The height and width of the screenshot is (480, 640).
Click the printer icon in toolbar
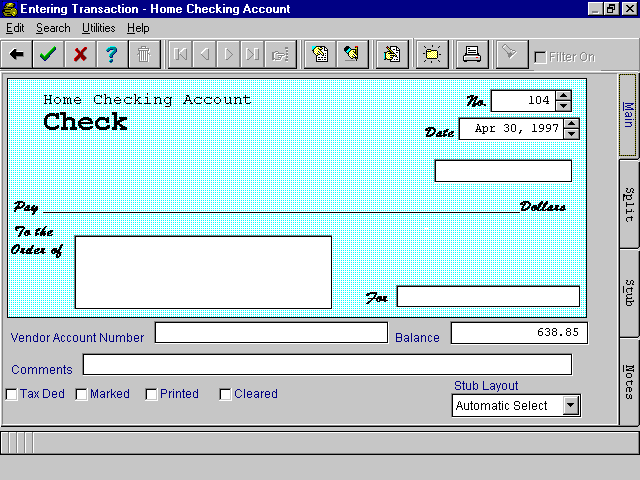click(x=470, y=54)
